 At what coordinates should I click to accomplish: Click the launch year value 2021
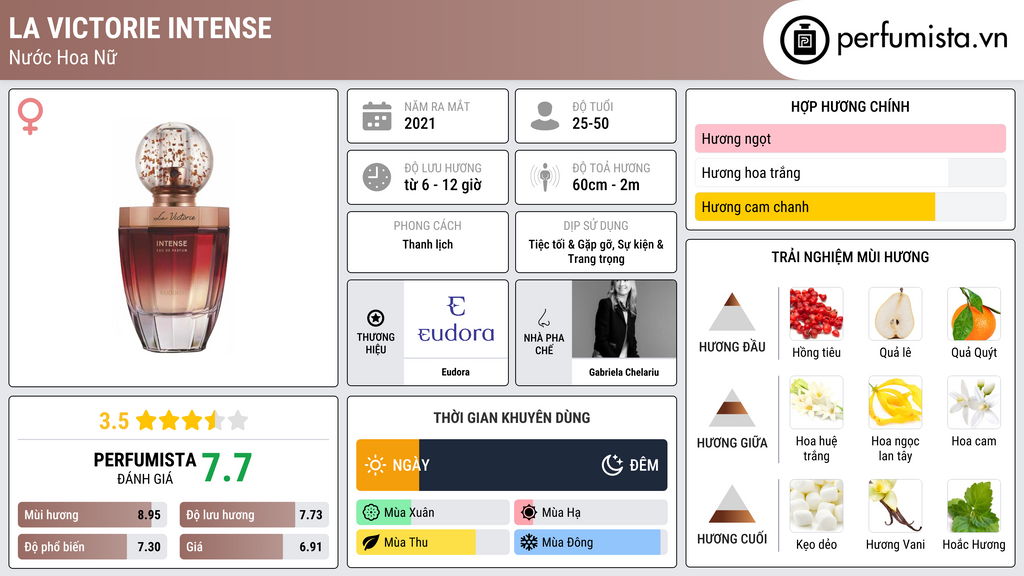click(419, 123)
